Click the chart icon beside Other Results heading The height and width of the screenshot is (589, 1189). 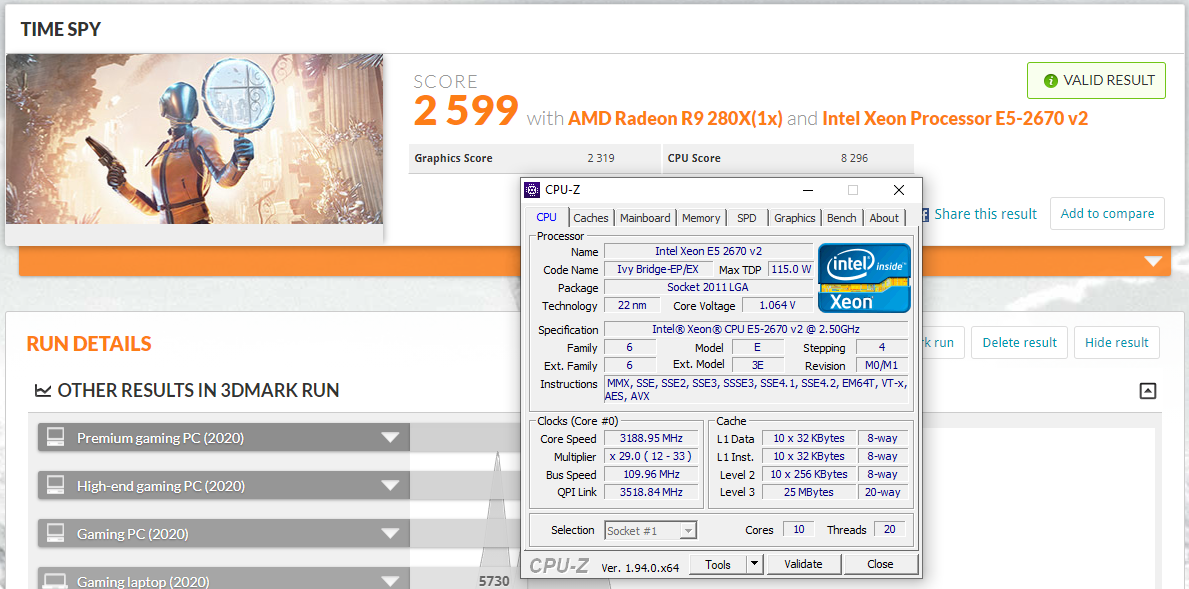[x=42, y=391]
